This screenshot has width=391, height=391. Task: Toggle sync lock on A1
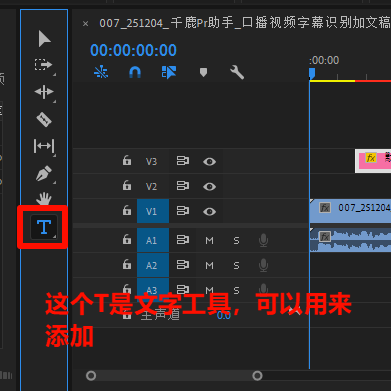click(x=183, y=240)
